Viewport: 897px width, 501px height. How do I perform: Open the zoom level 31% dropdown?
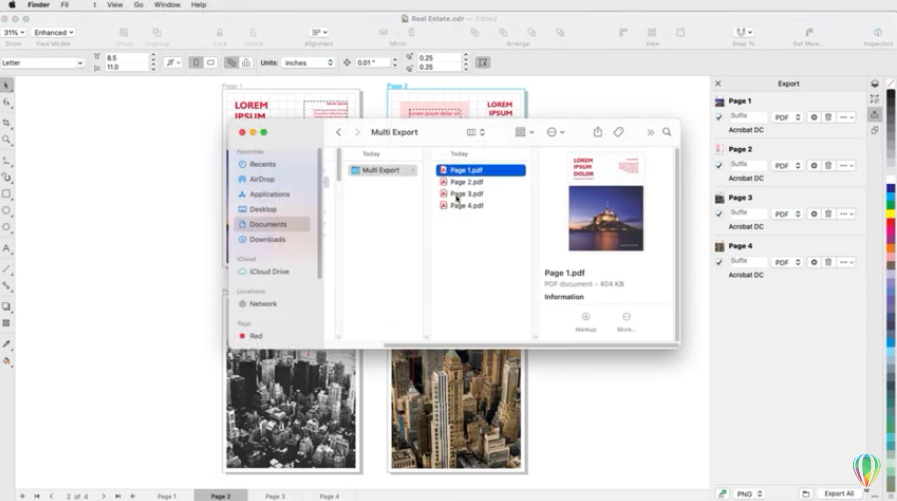[14, 33]
